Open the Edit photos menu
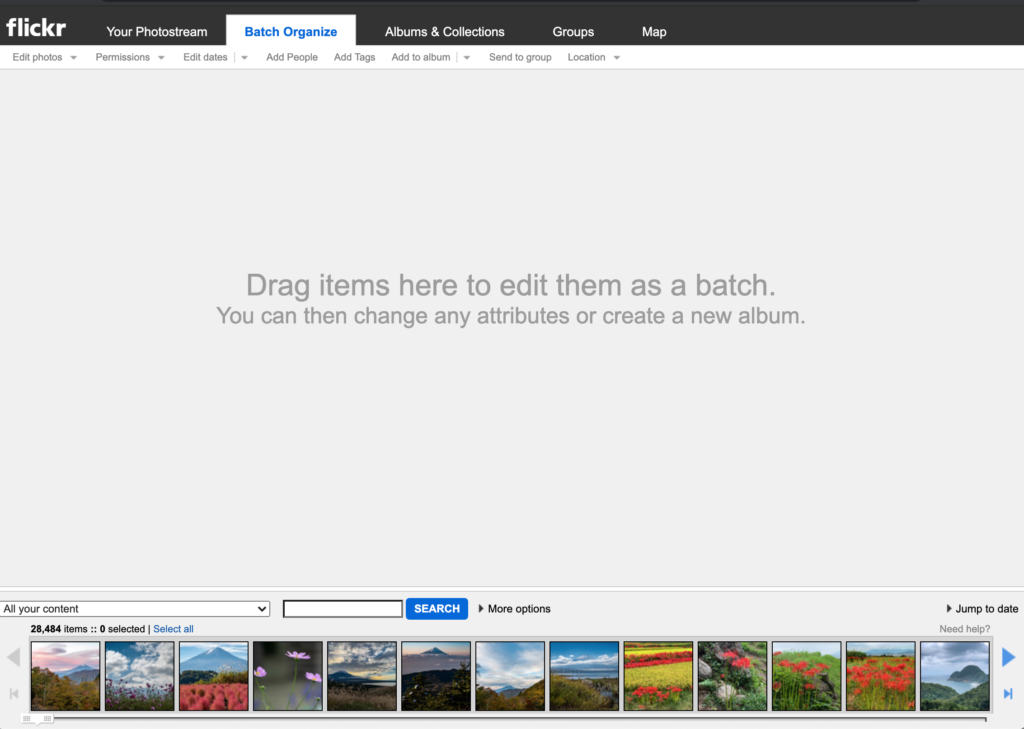Image resolution: width=1024 pixels, height=729 pixels. pos(44,58)
